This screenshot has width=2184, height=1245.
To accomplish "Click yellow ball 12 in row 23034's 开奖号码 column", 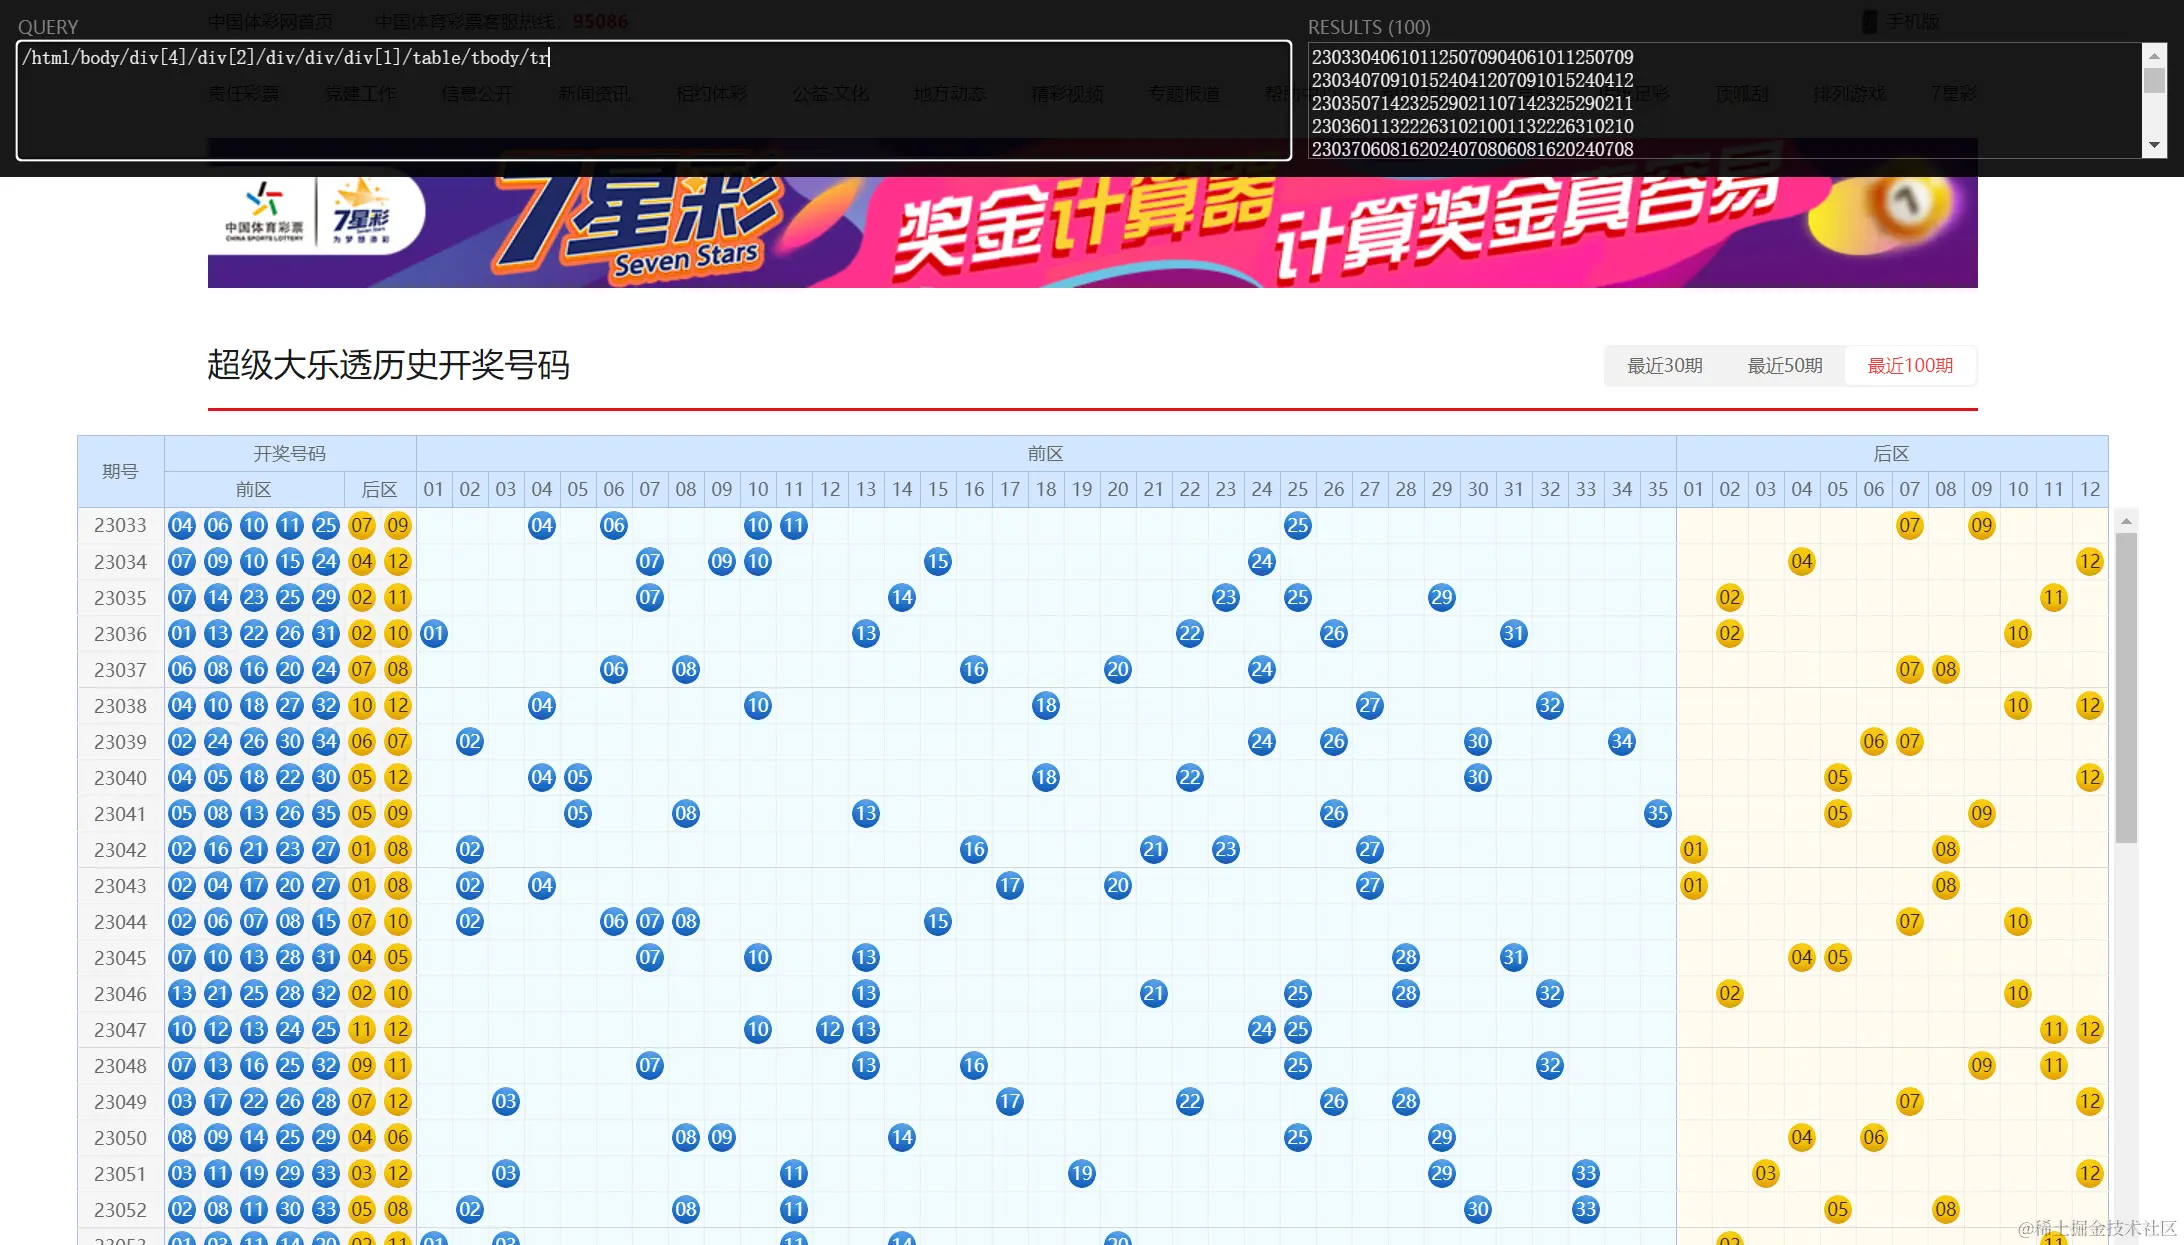I will [x=398, y=561].
